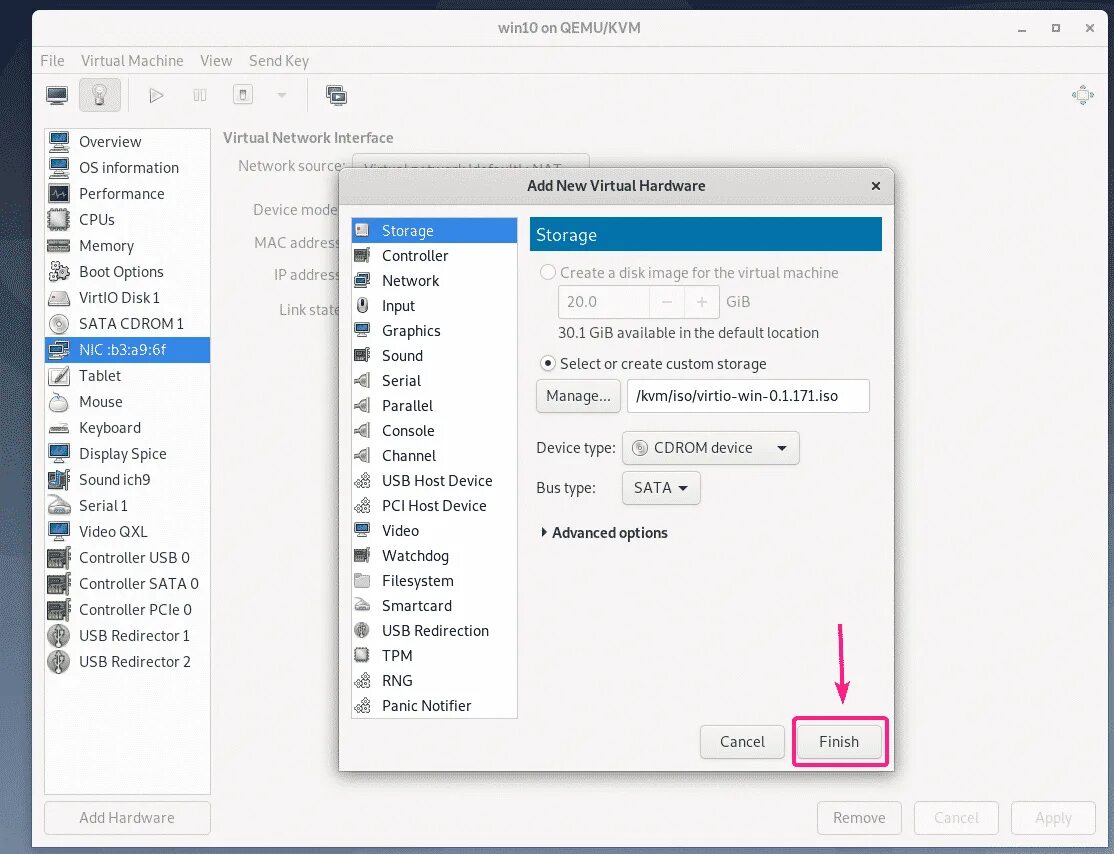Click USB Host Device icon

(362, 480)
